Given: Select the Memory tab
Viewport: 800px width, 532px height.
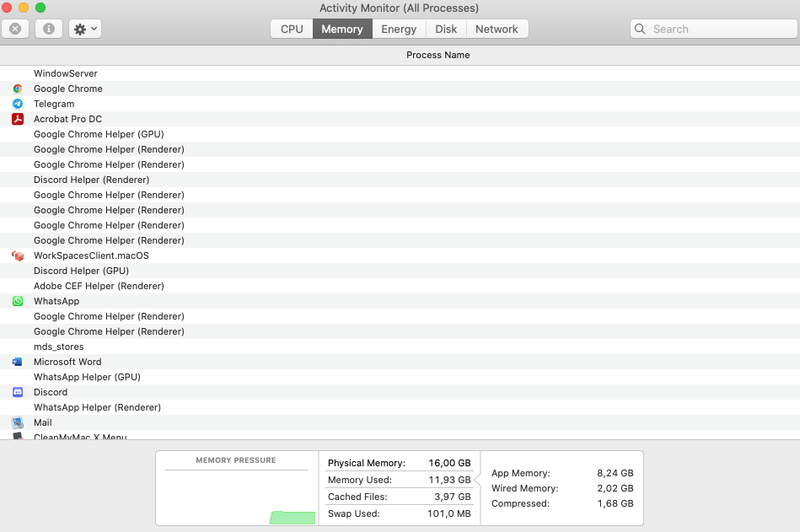Looking at the screenshot, I should coord(342,29).
